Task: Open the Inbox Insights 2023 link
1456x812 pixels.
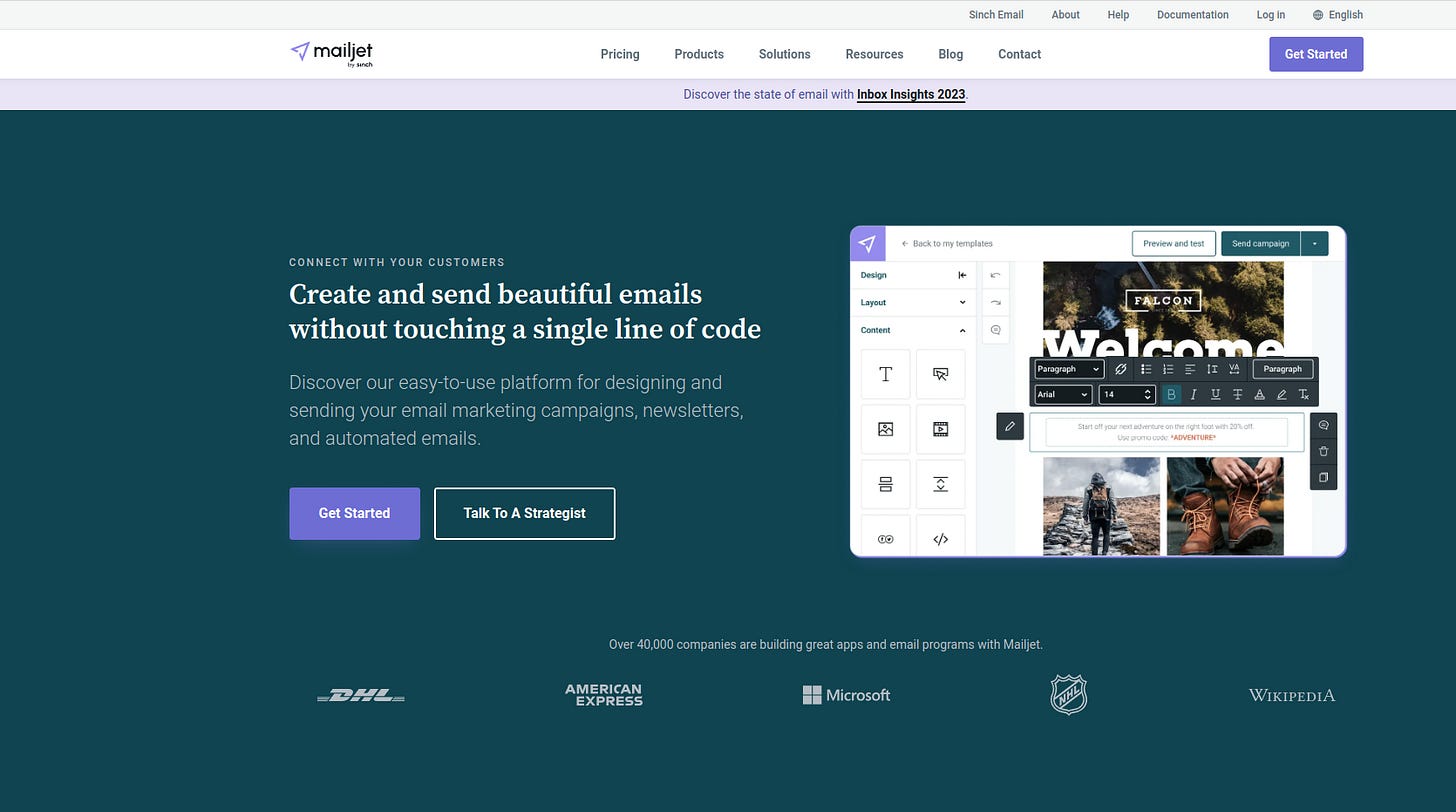Action: point(911,94)
